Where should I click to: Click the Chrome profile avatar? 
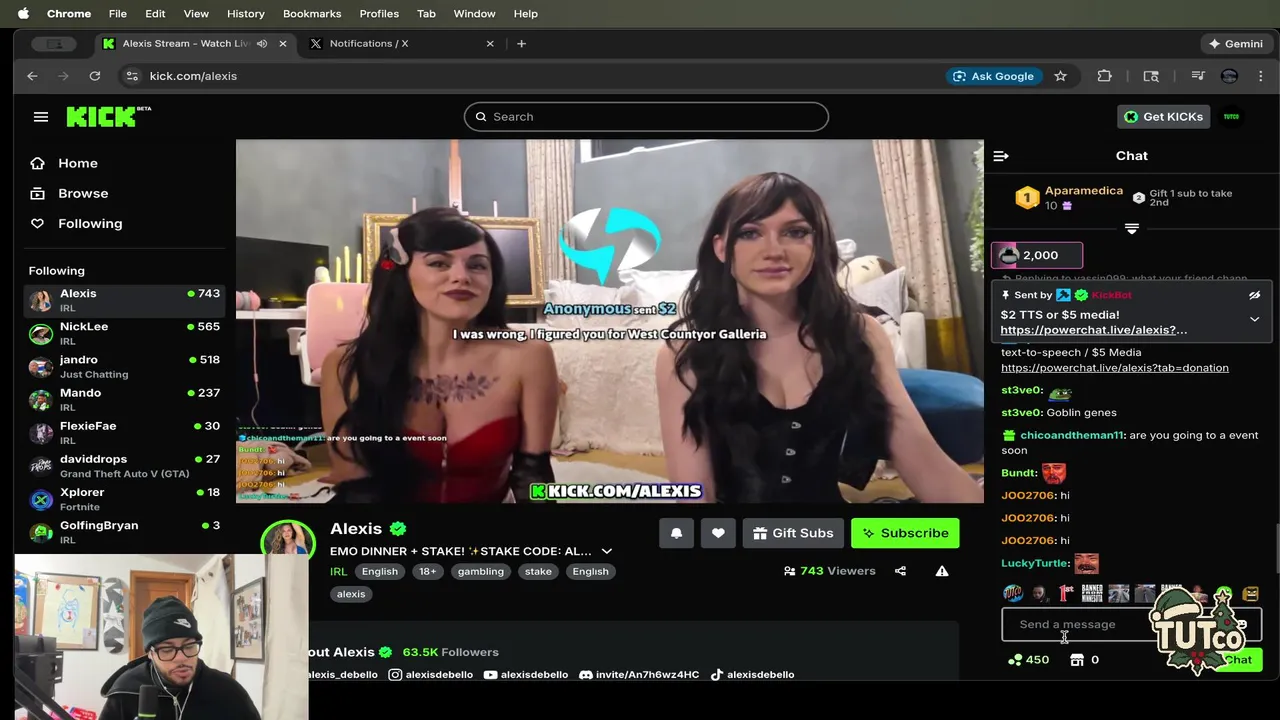click(x=1229, y=76)
